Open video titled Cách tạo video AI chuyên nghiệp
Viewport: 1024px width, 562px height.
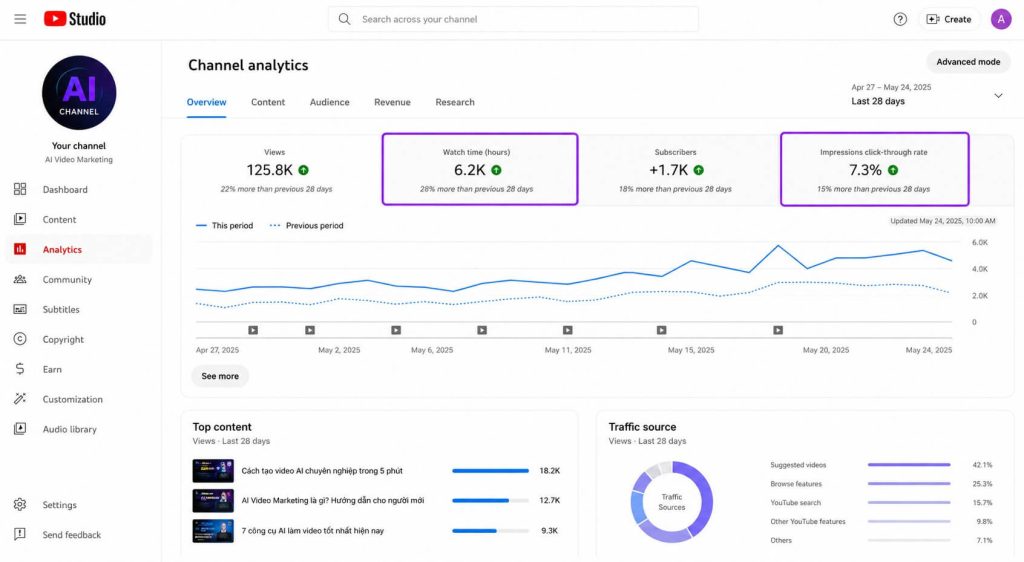322,471
